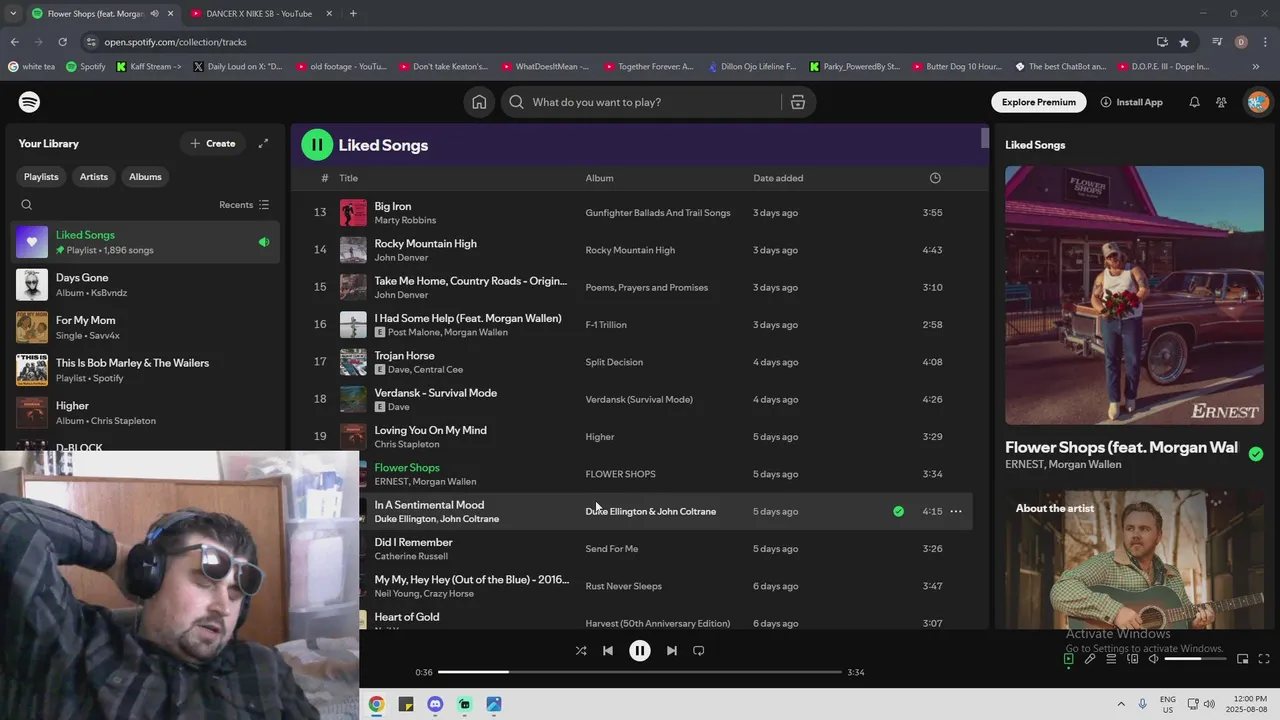
Task: Open the Spotify profile avatar menu
Action: [1258, 102]
